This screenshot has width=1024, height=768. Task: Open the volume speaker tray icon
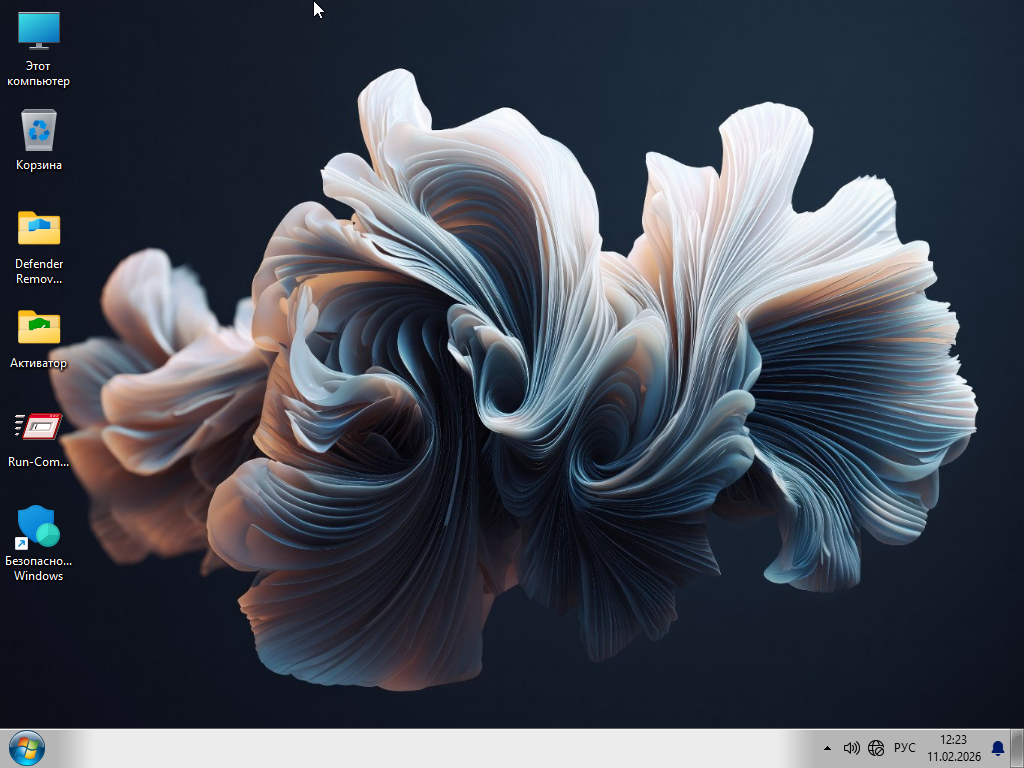851,748
